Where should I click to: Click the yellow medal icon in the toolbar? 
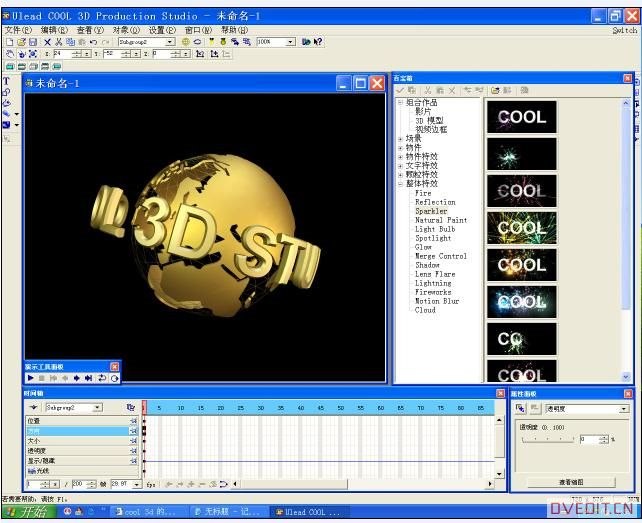(223, 42)
